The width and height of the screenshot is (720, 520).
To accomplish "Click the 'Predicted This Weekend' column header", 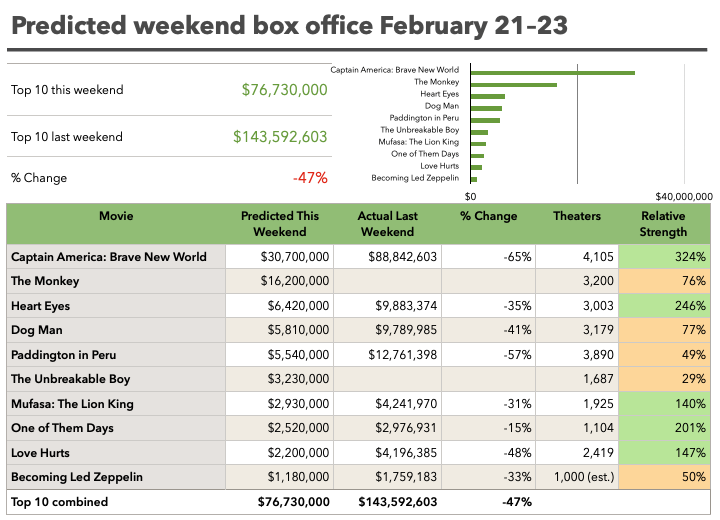I will (x=280, y=224).
